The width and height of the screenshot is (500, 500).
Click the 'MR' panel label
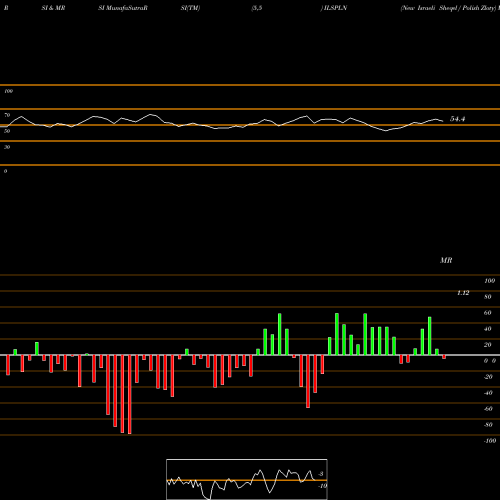(x=446, y=260)
